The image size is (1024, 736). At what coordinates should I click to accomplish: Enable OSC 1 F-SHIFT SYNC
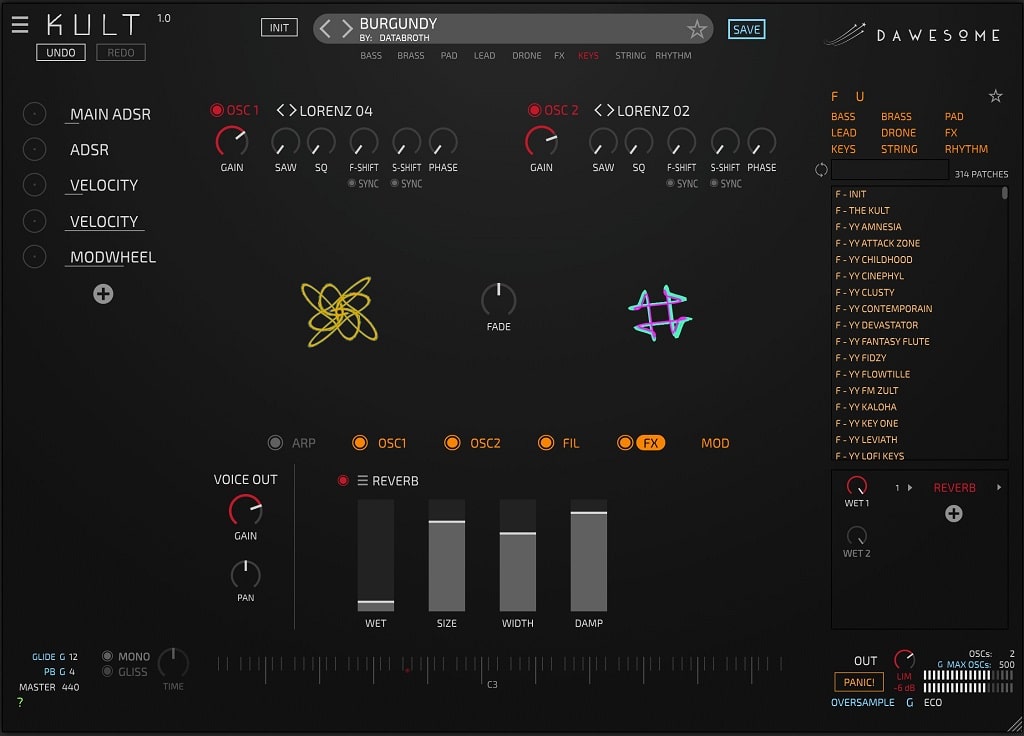point(352,184)
